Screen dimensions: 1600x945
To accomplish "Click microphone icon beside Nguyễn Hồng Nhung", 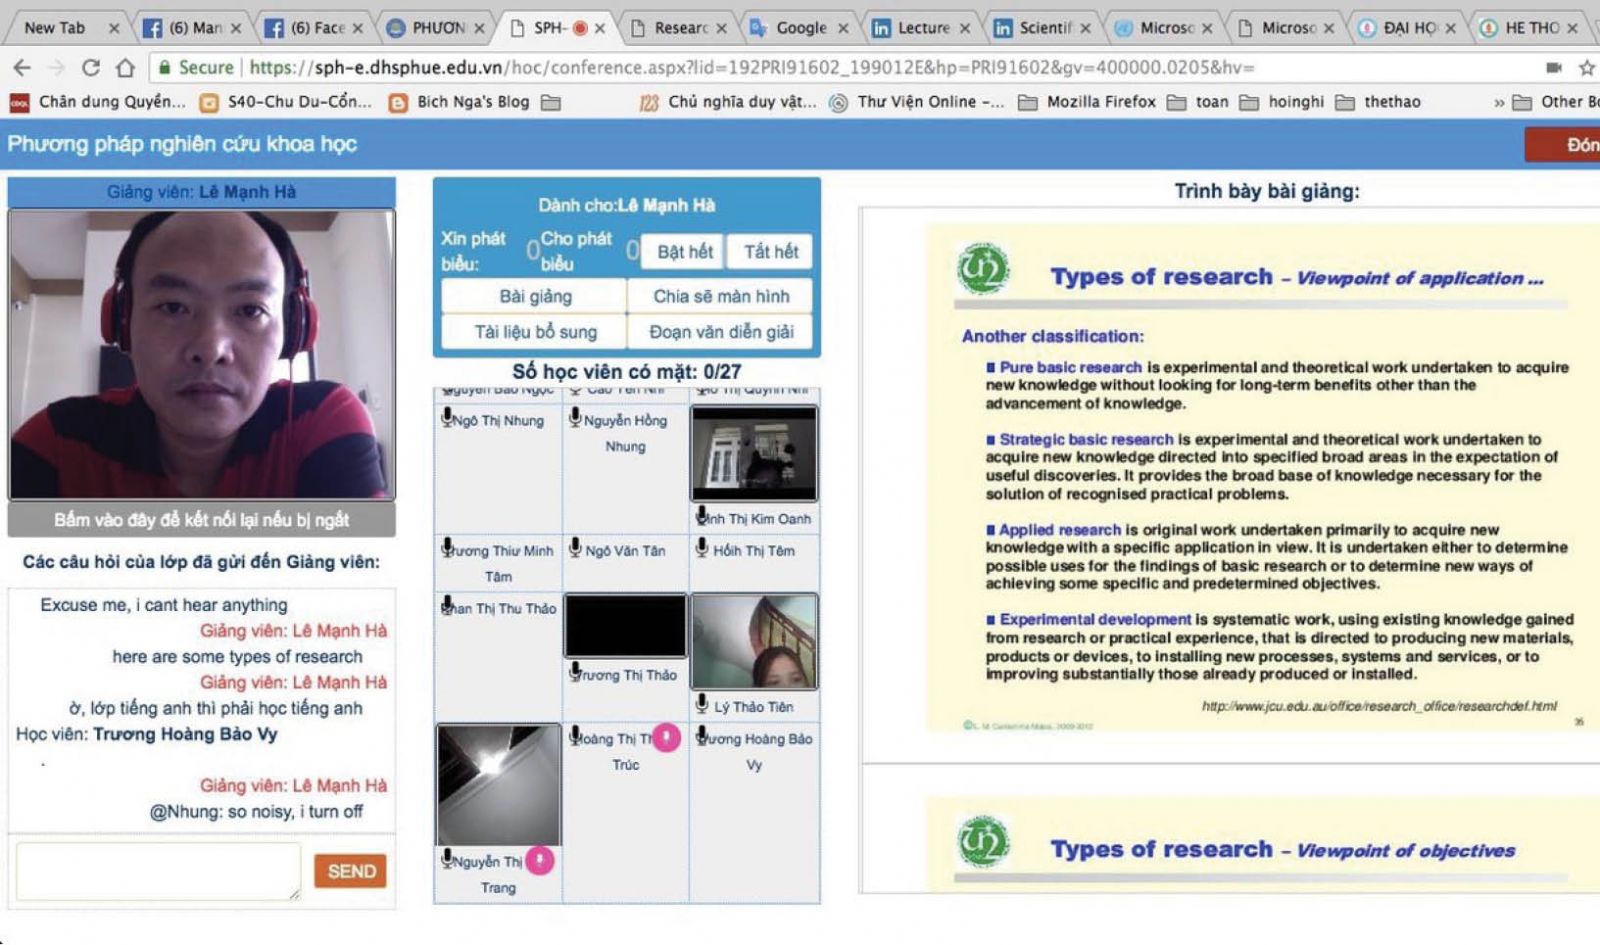I will point(575,418).
